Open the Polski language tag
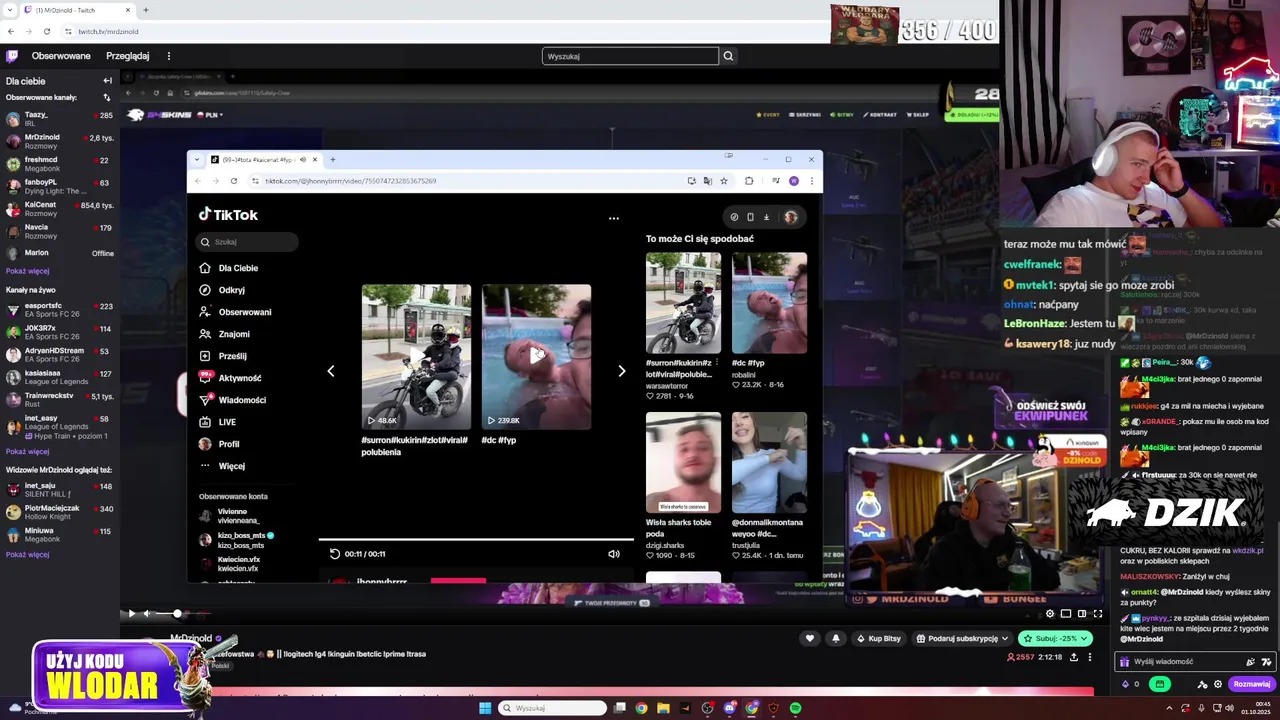This screenshot has height=720, width=1280. (x=220, y=665)
